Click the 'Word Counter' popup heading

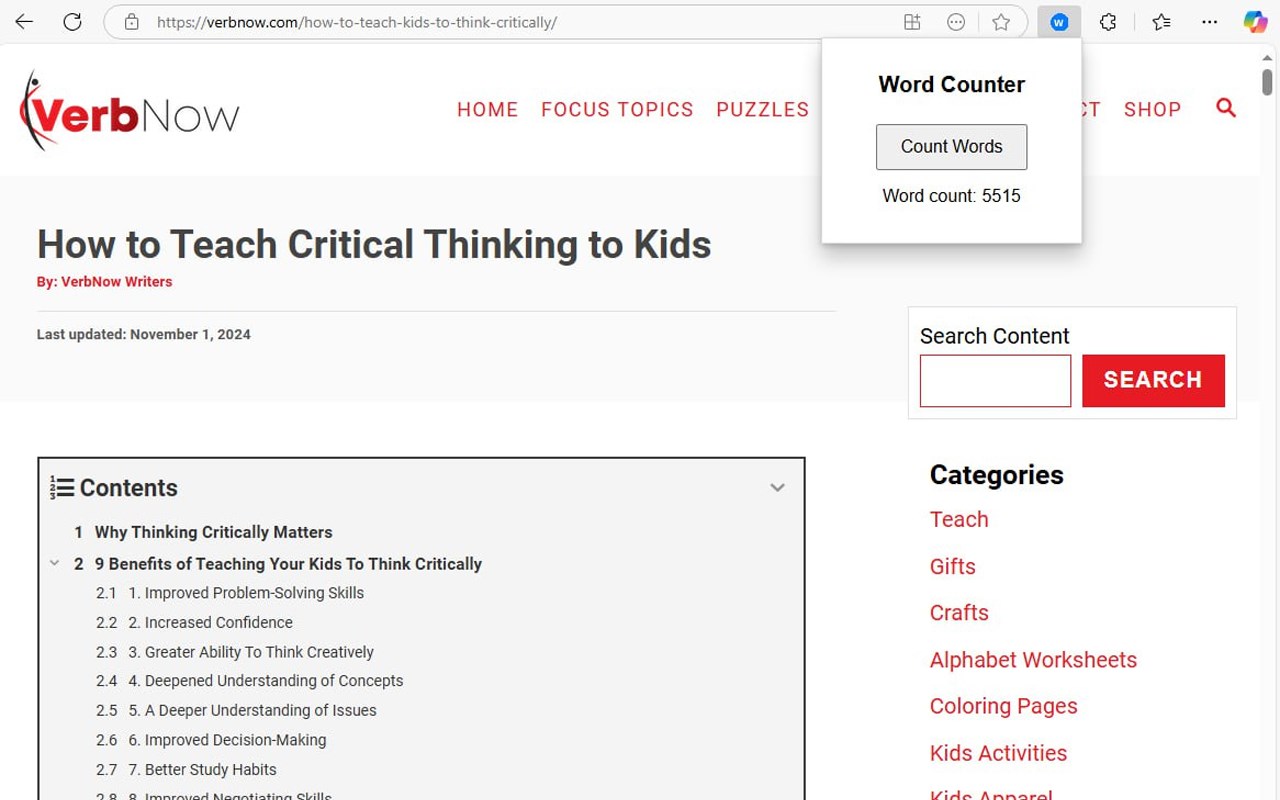[952, 85]
